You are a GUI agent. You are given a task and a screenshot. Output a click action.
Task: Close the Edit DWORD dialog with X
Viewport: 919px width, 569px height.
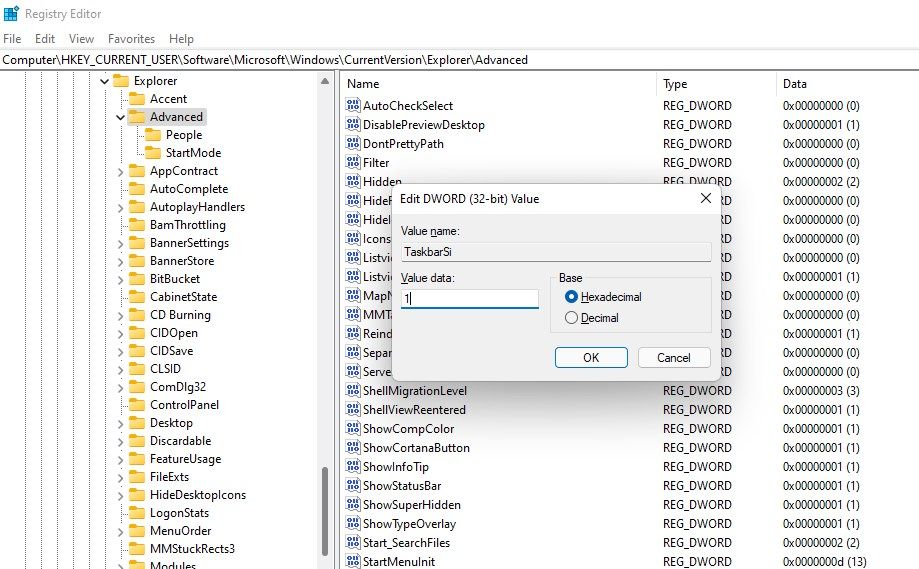[706, 198]
